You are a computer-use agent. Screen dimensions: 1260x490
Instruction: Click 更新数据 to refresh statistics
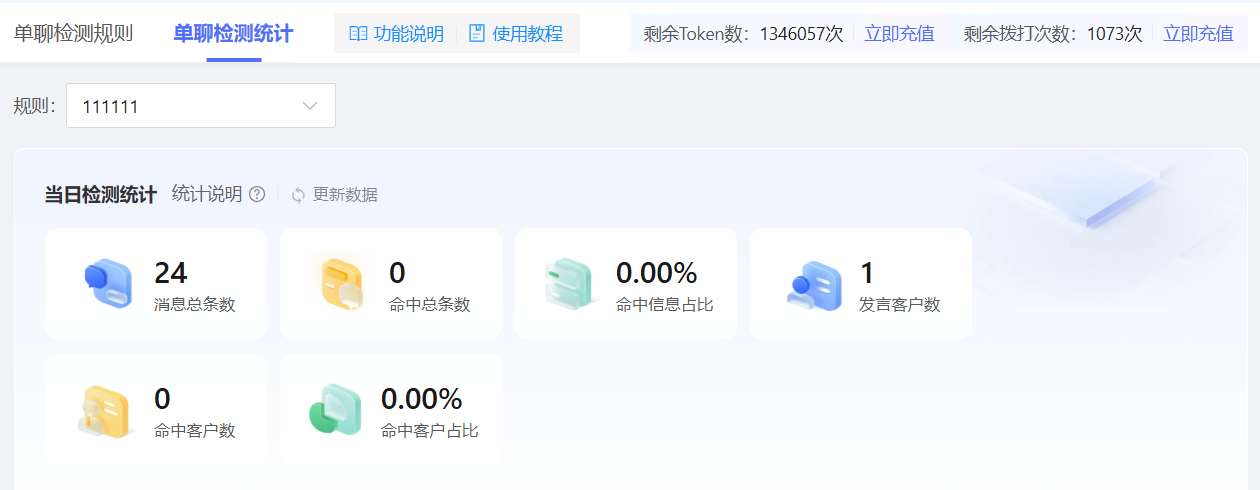click(345, 195)
